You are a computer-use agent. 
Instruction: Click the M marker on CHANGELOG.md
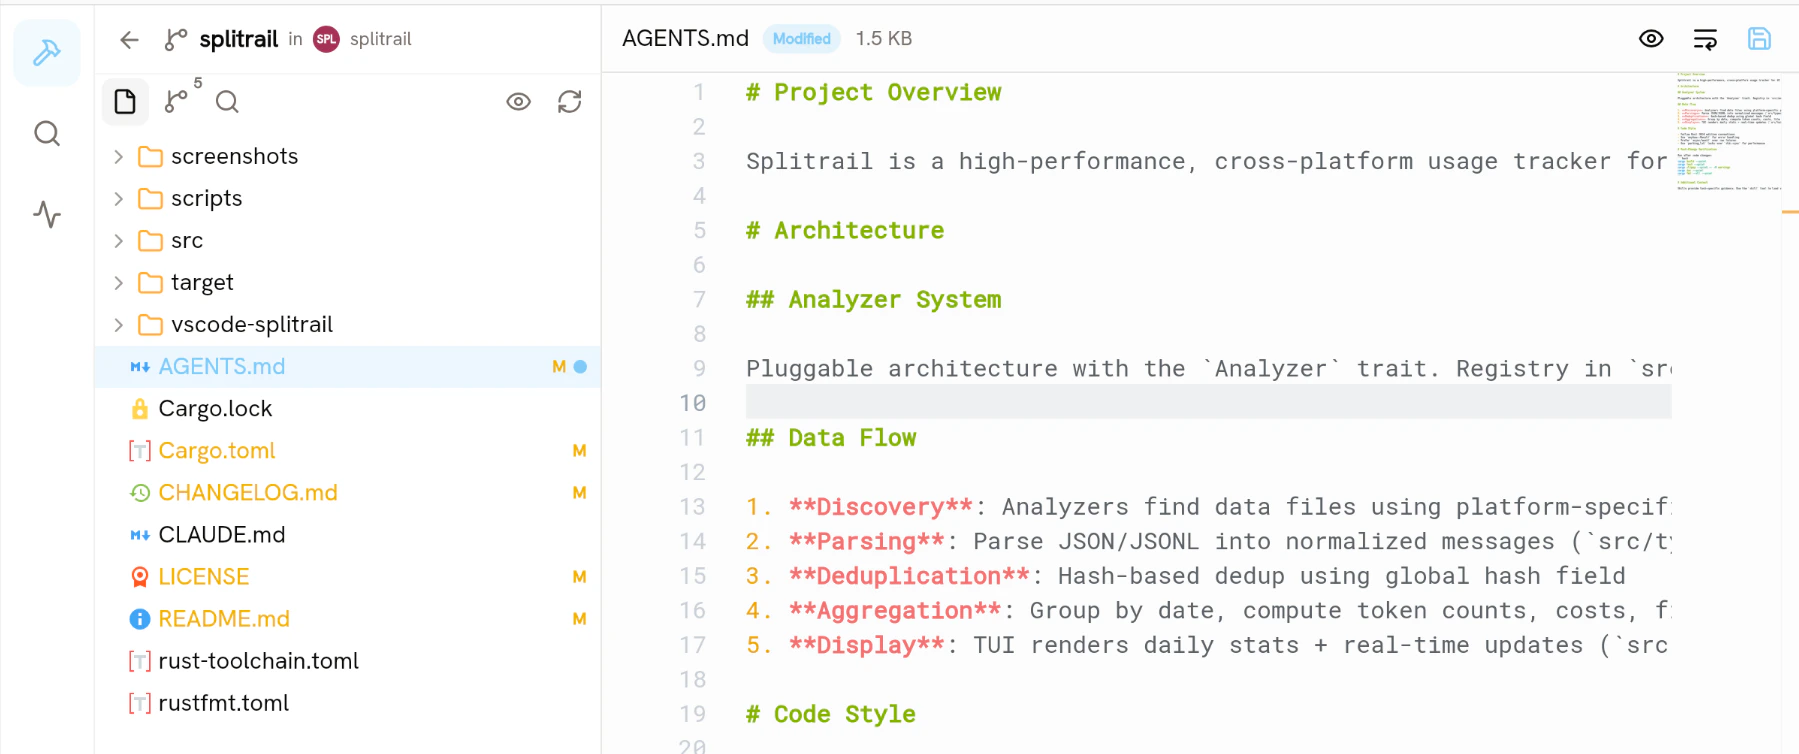pos(579,493)
